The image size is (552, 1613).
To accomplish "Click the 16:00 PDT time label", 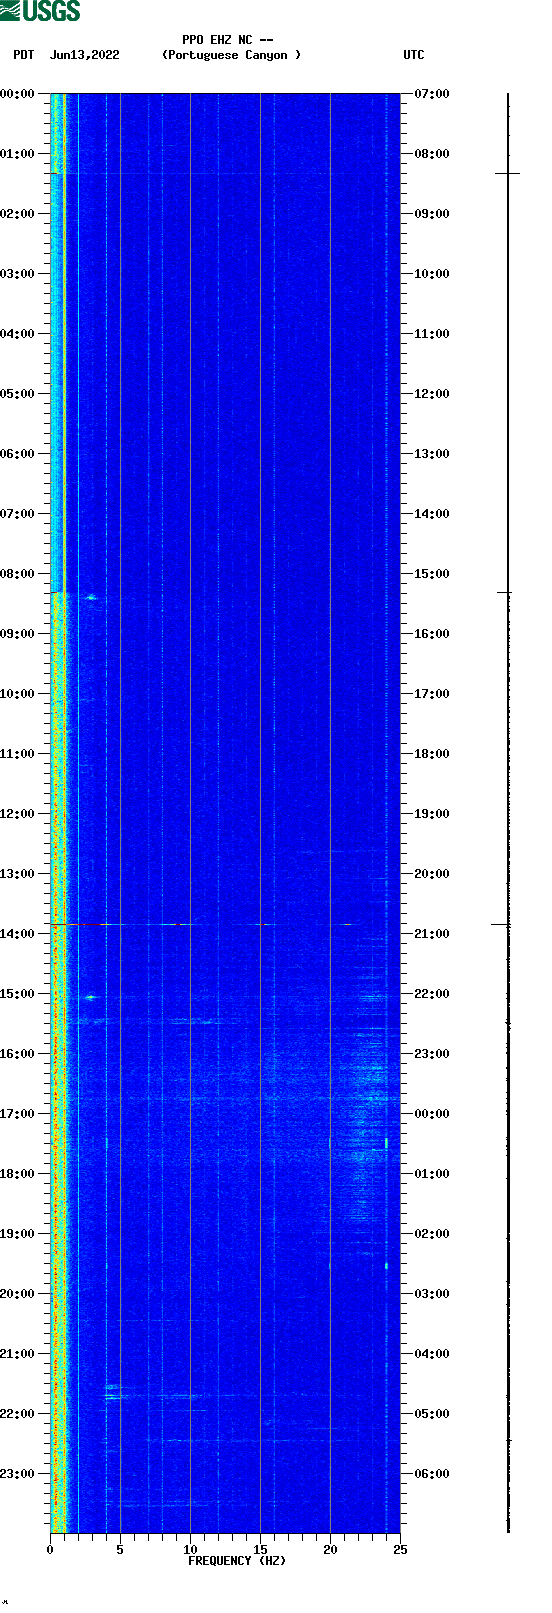I will [17, 1054].
